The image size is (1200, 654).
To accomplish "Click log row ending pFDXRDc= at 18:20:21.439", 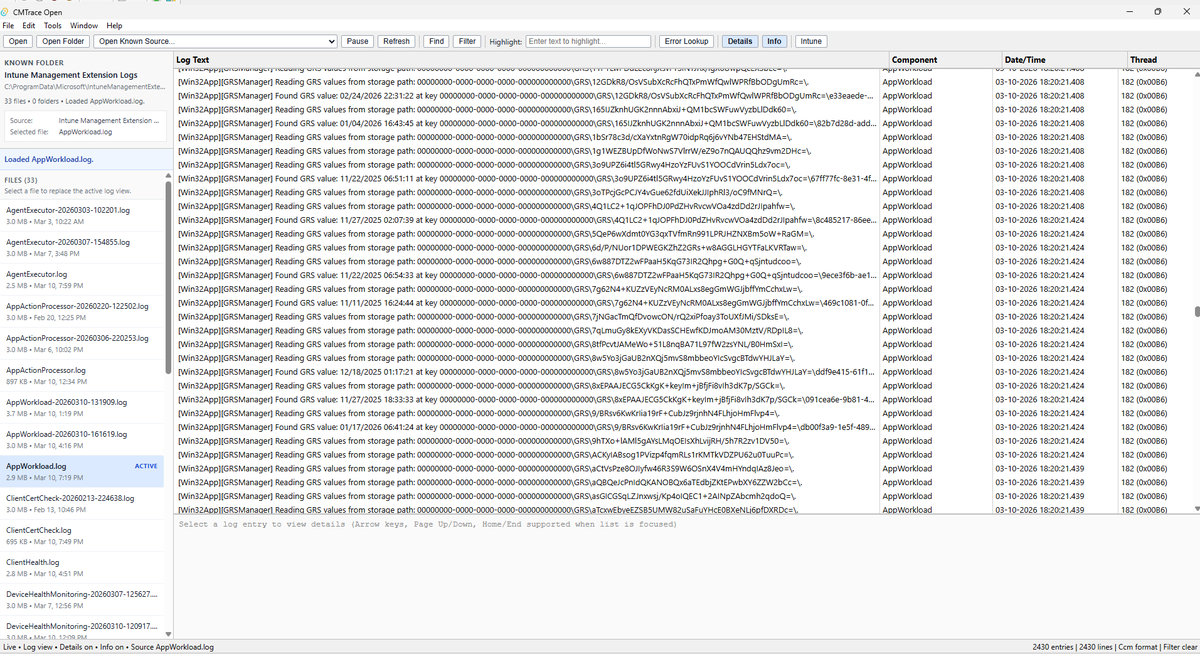I will click(x=683, y=509).
